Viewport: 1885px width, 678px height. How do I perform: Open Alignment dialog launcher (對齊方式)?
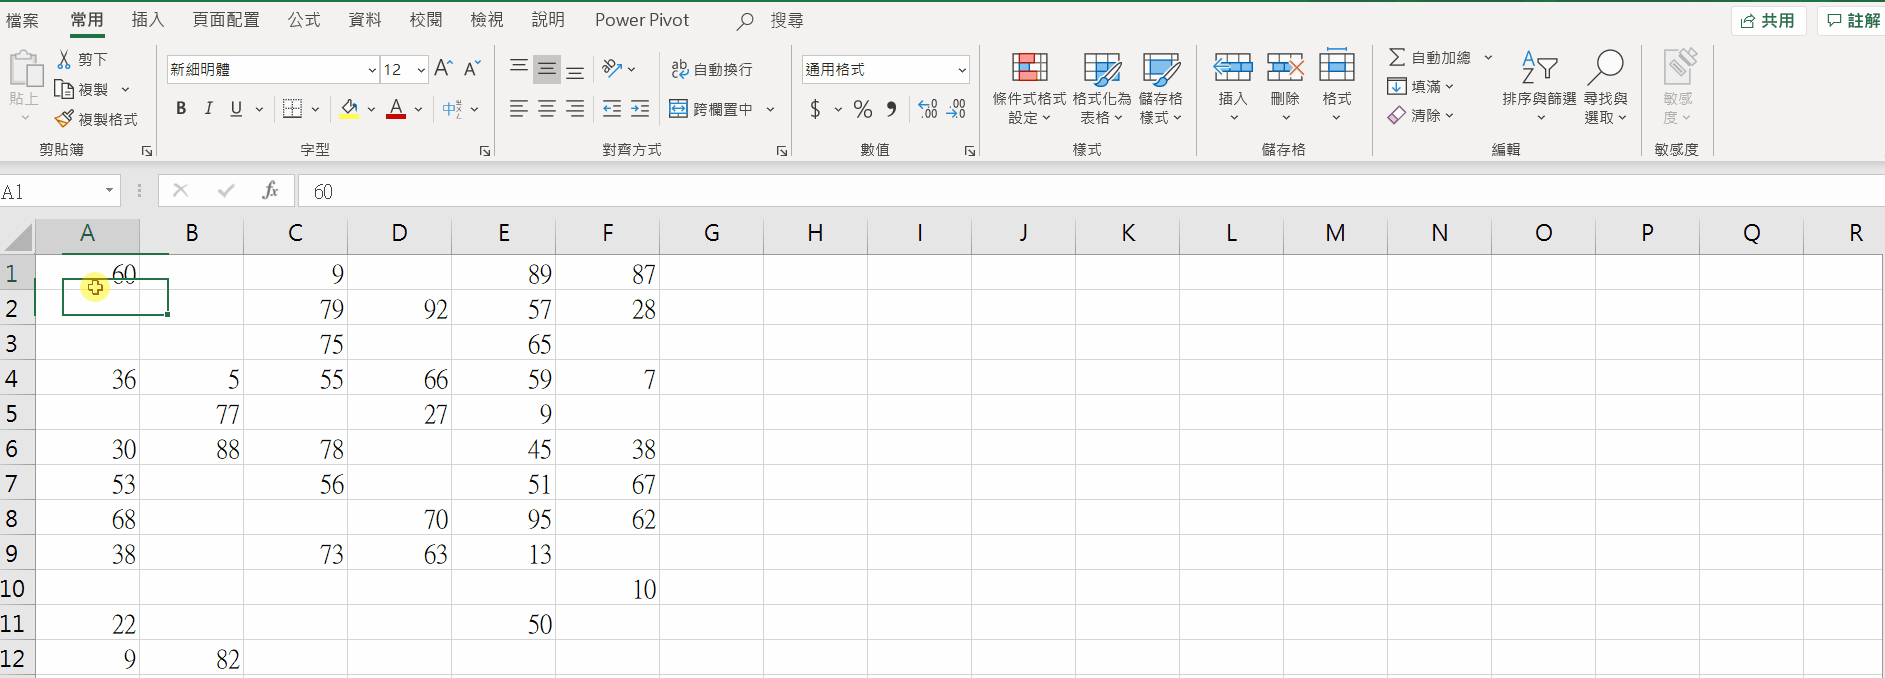click(782, 150)
